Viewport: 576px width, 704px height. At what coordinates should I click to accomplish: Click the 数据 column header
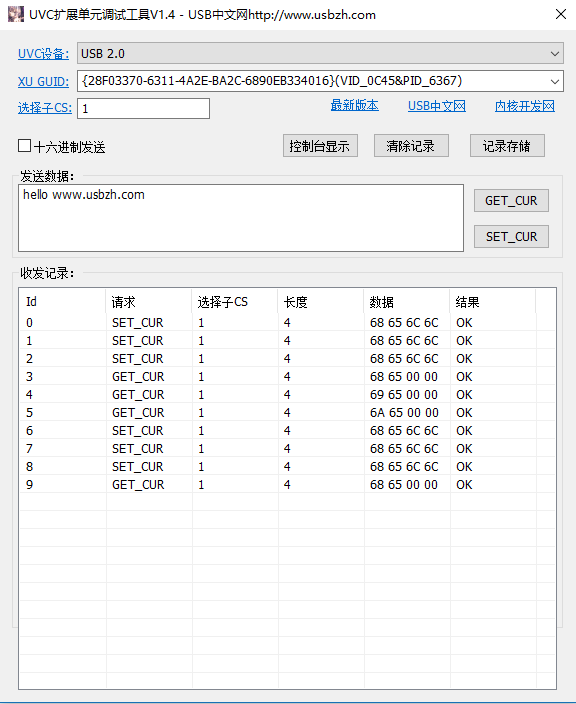click(x=407, y=302)
